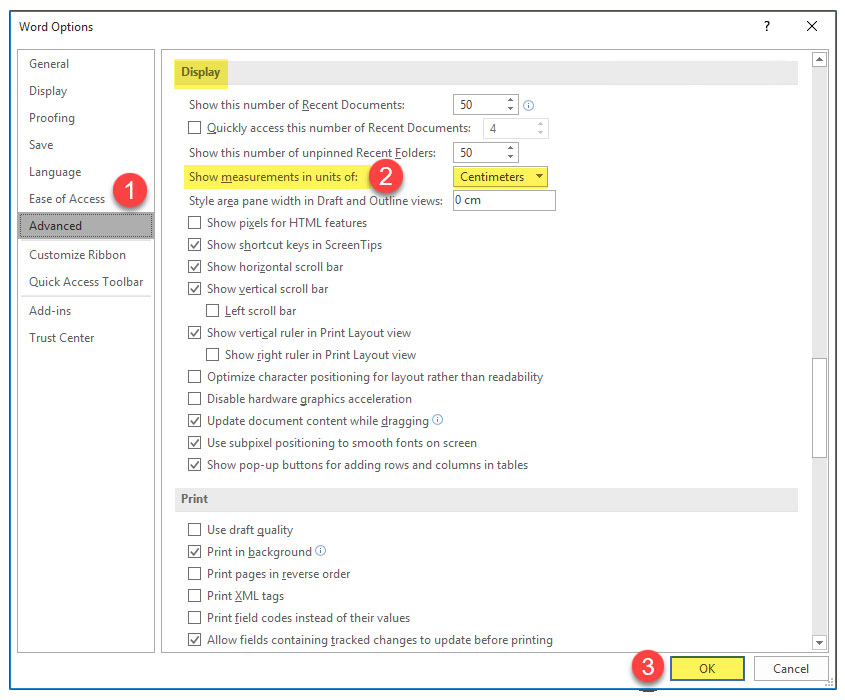Uncheck Print in background
The height and width of the screenshot is (700, 845).
(194, 552)
